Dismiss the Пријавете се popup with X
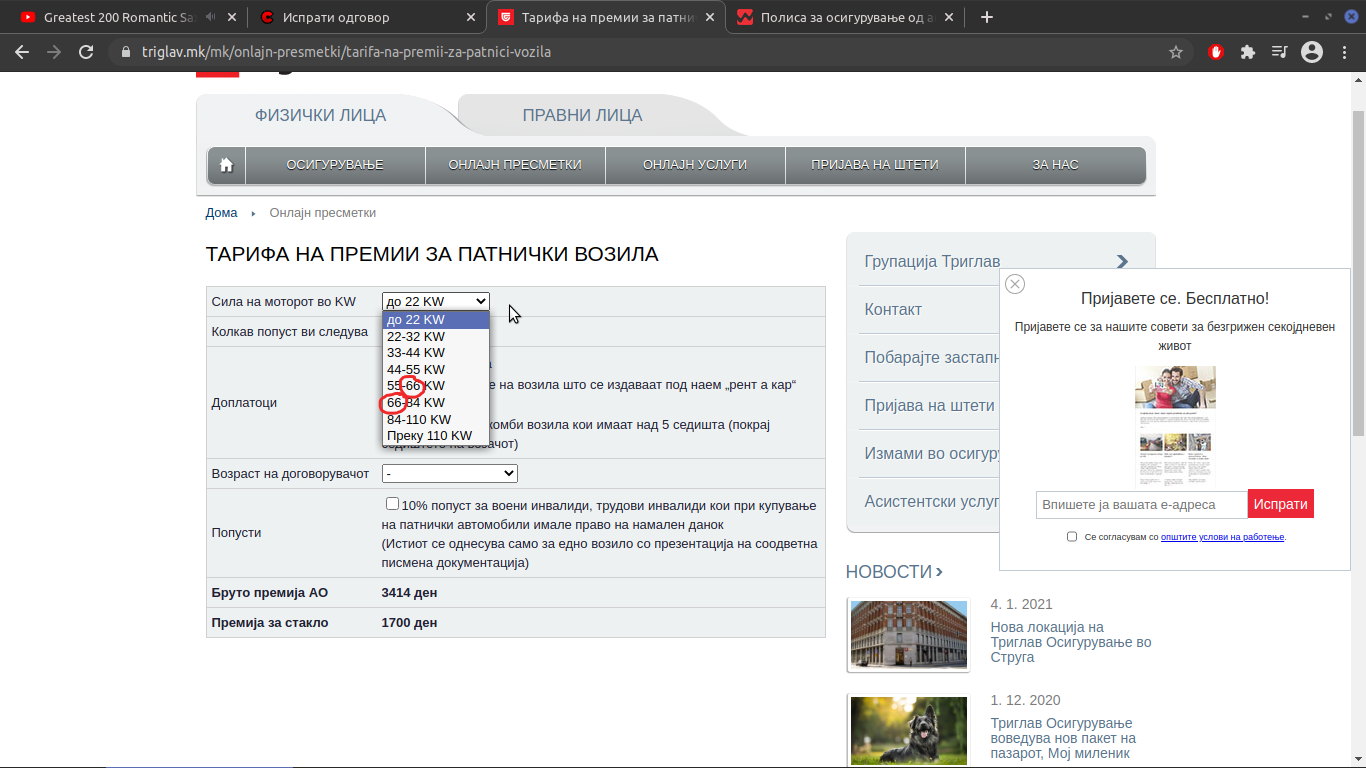The image size is (1366, 768). [1015, 284]
